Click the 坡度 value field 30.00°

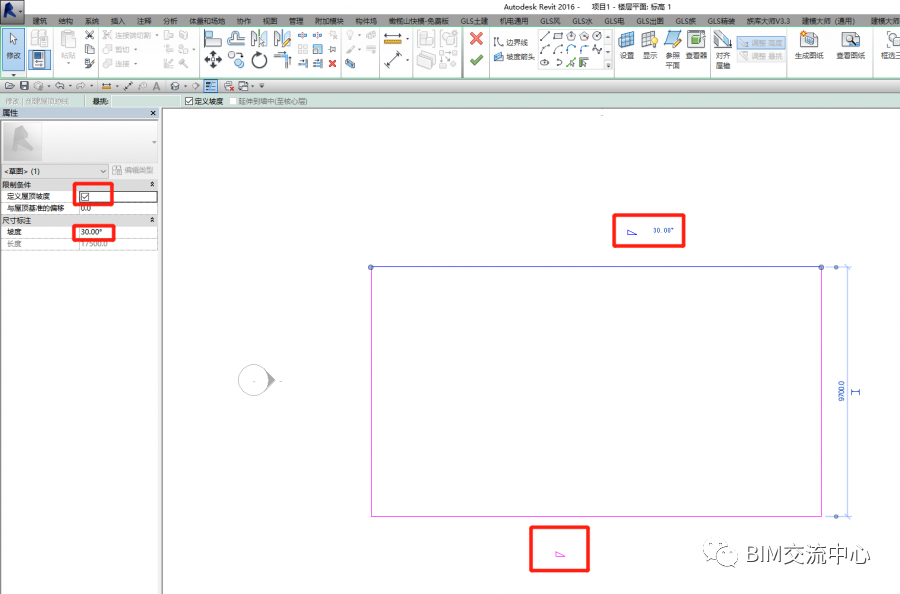click(x=118, y=232)
